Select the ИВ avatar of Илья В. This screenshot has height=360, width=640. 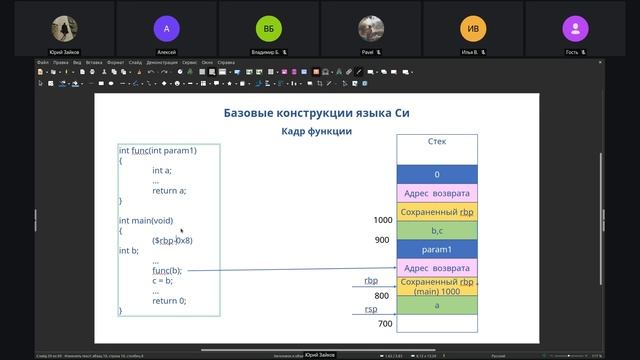pyautogui.click(x=473, y=29)
